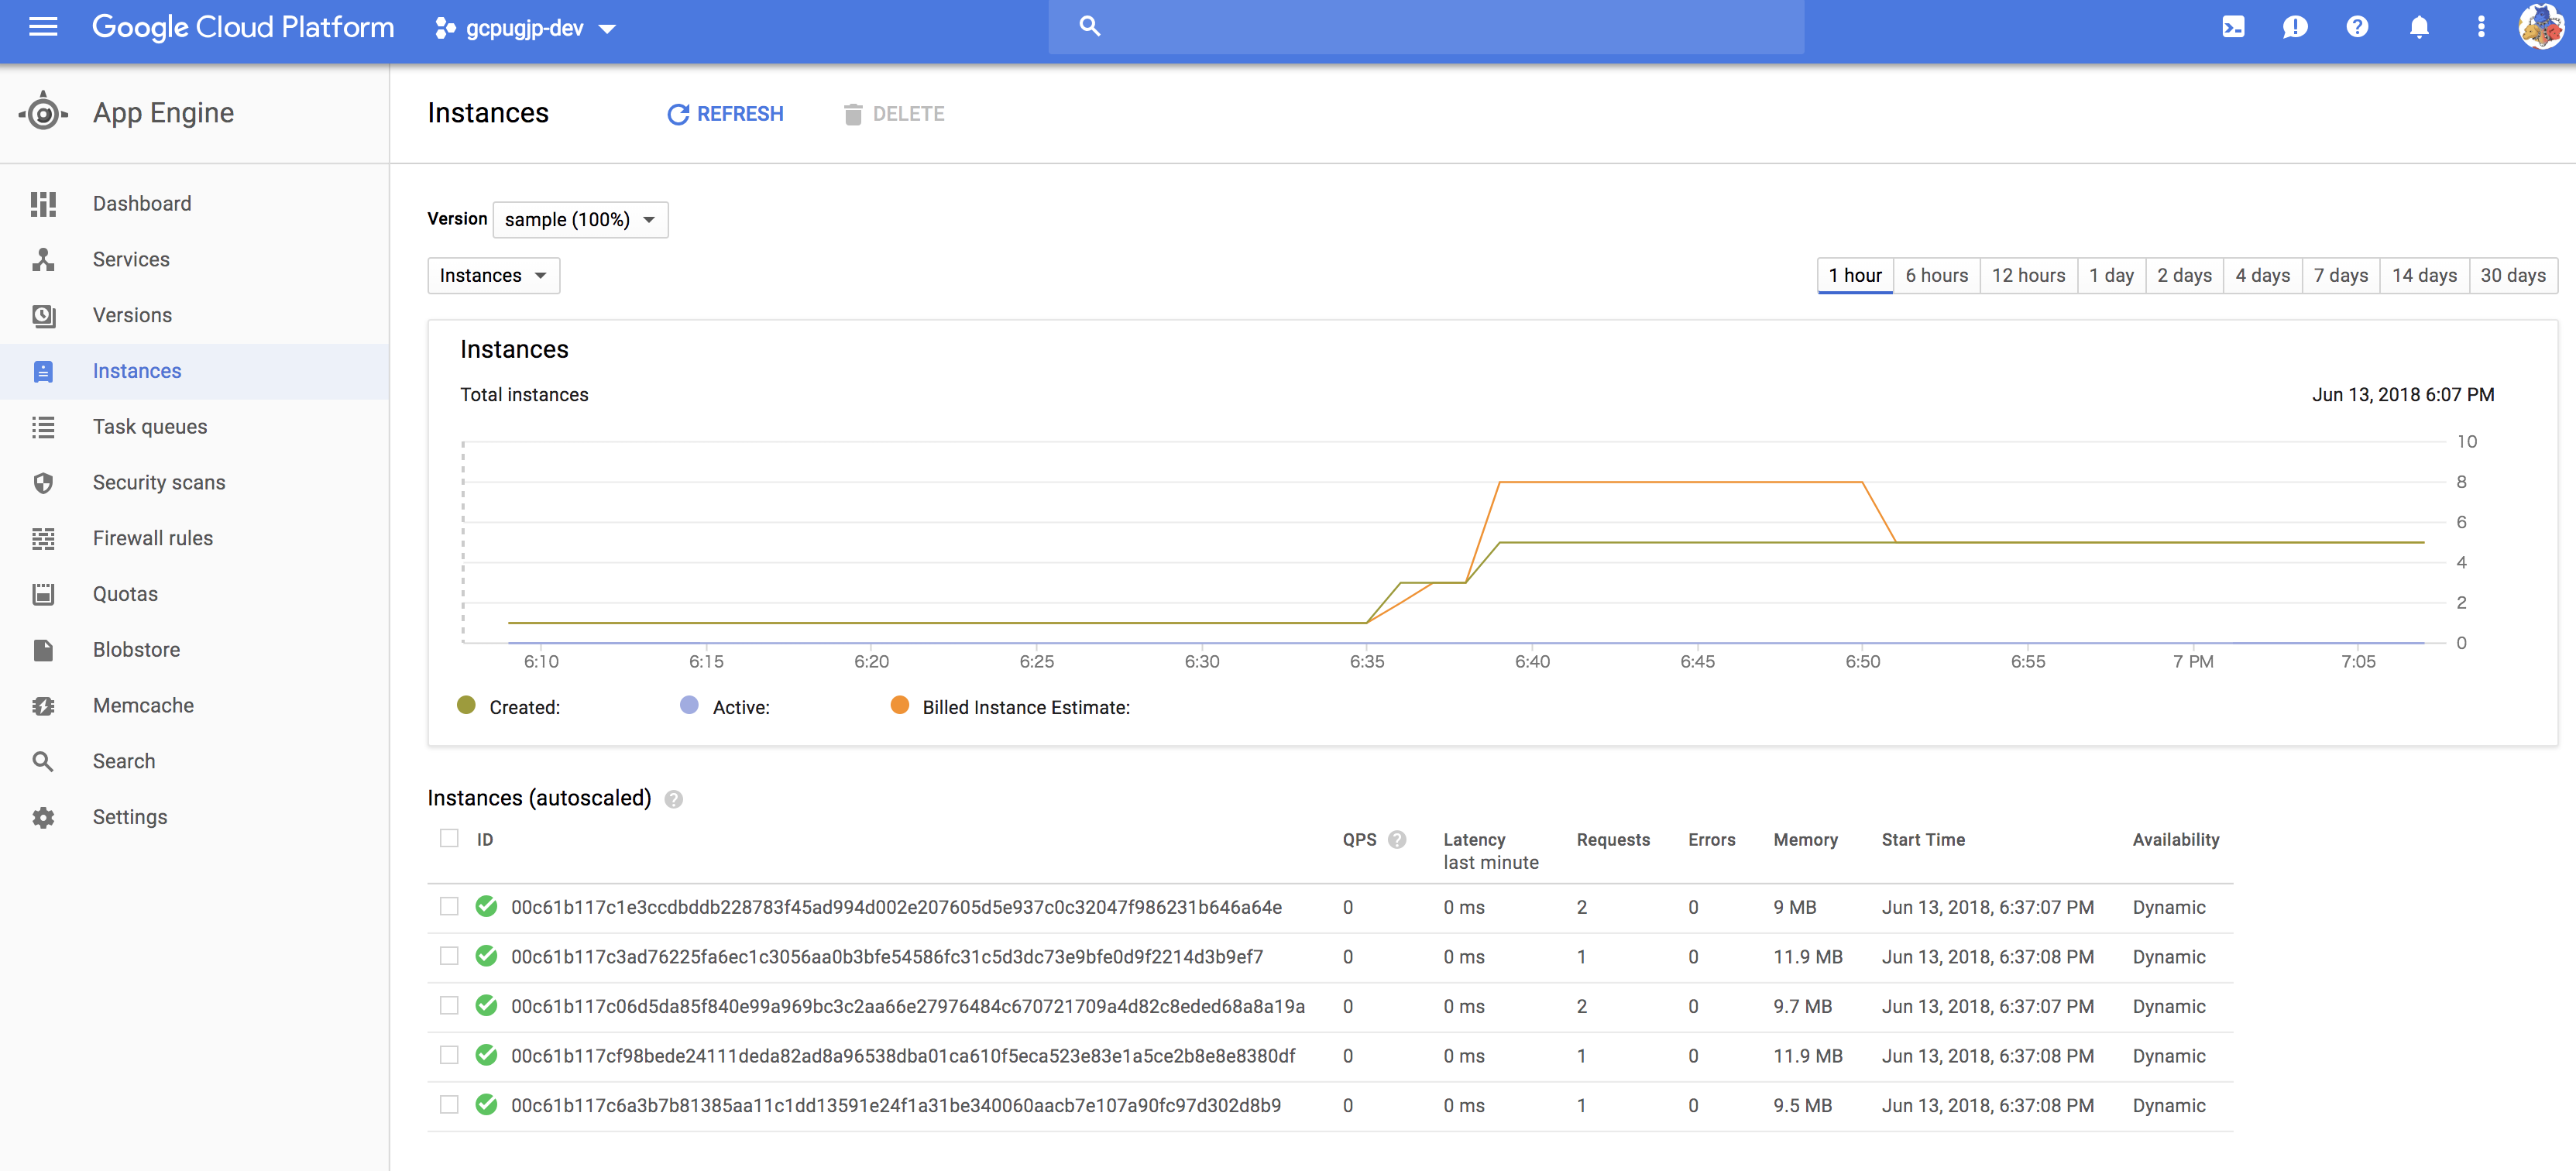Open Security scans in the sidebar

[x=158, y=482]
